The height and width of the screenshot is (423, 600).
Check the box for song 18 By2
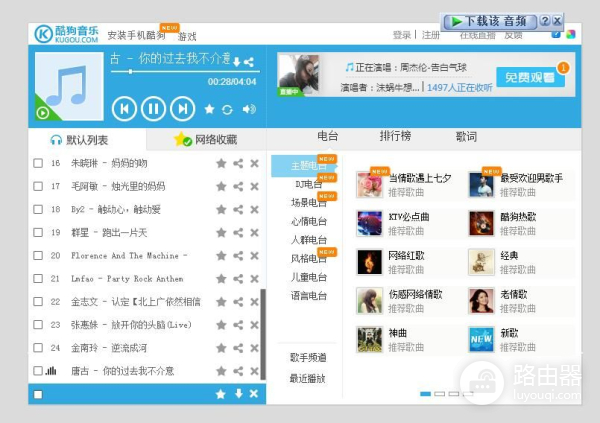click(x=38, y=209)
